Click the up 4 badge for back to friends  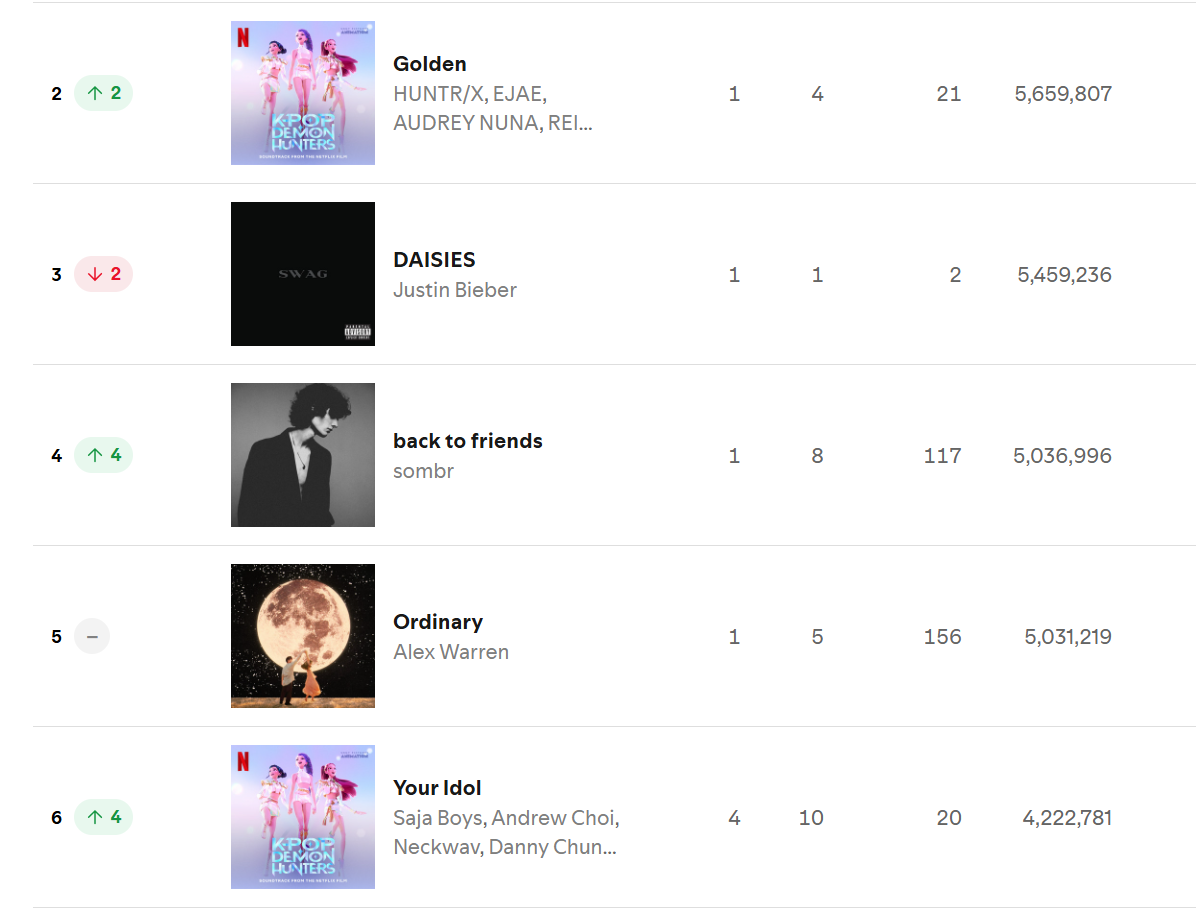(x=103, y=455)
